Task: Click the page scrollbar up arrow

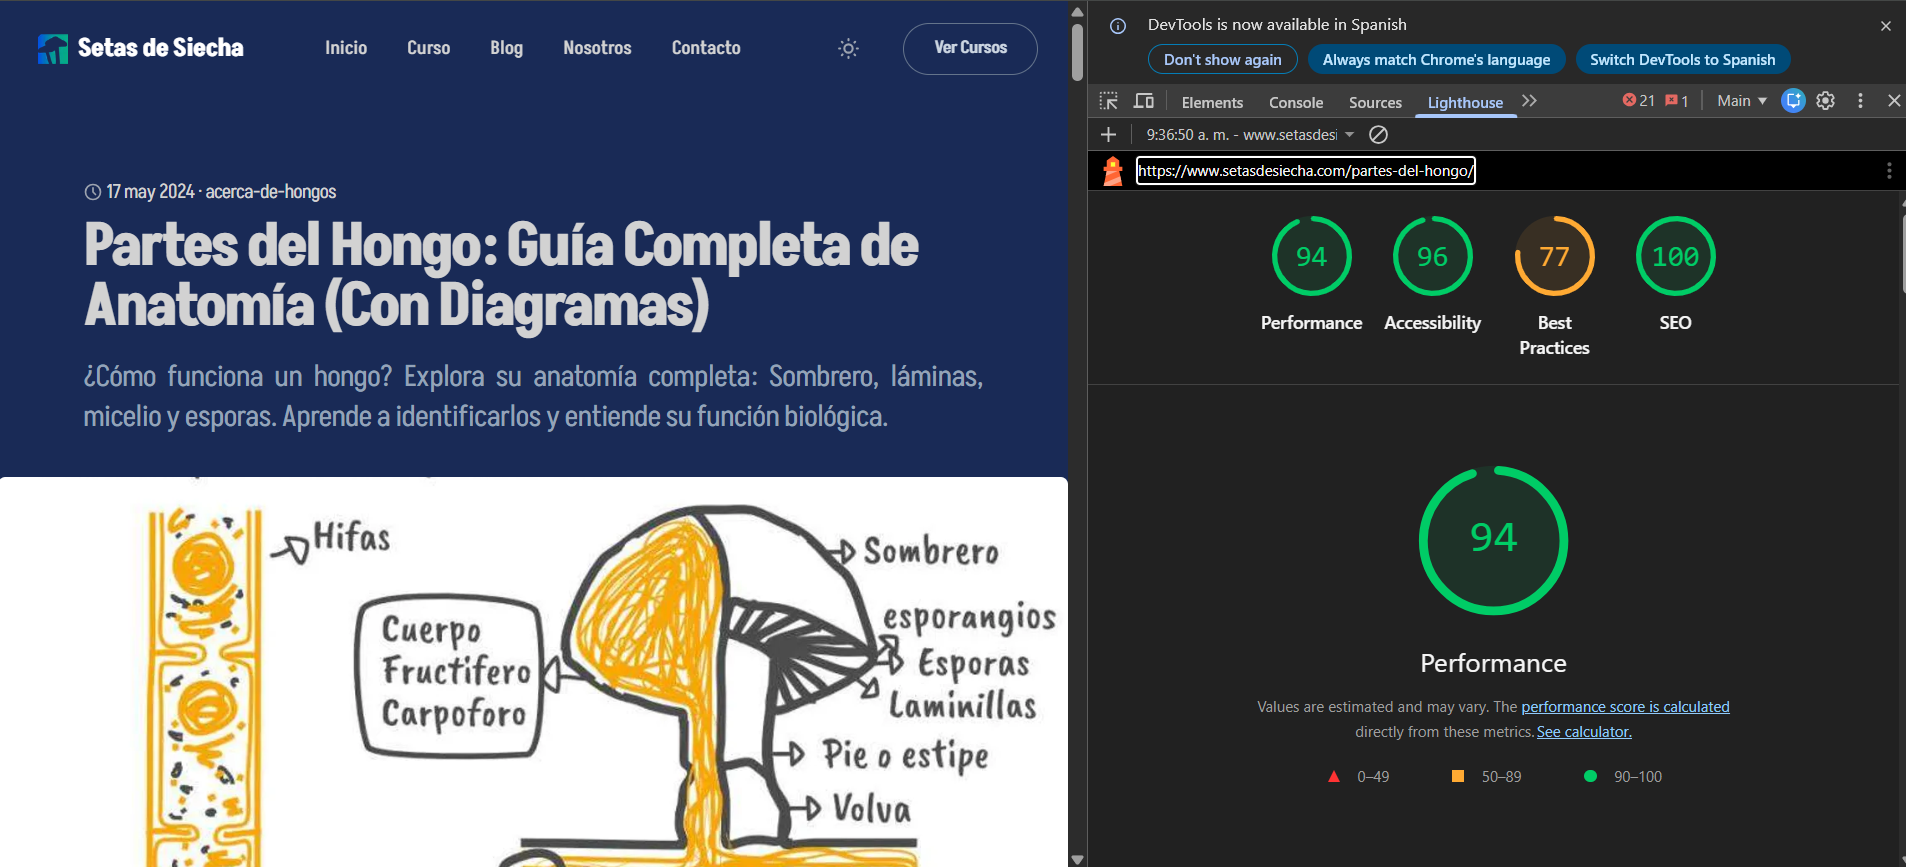Action: [1077, 12]
